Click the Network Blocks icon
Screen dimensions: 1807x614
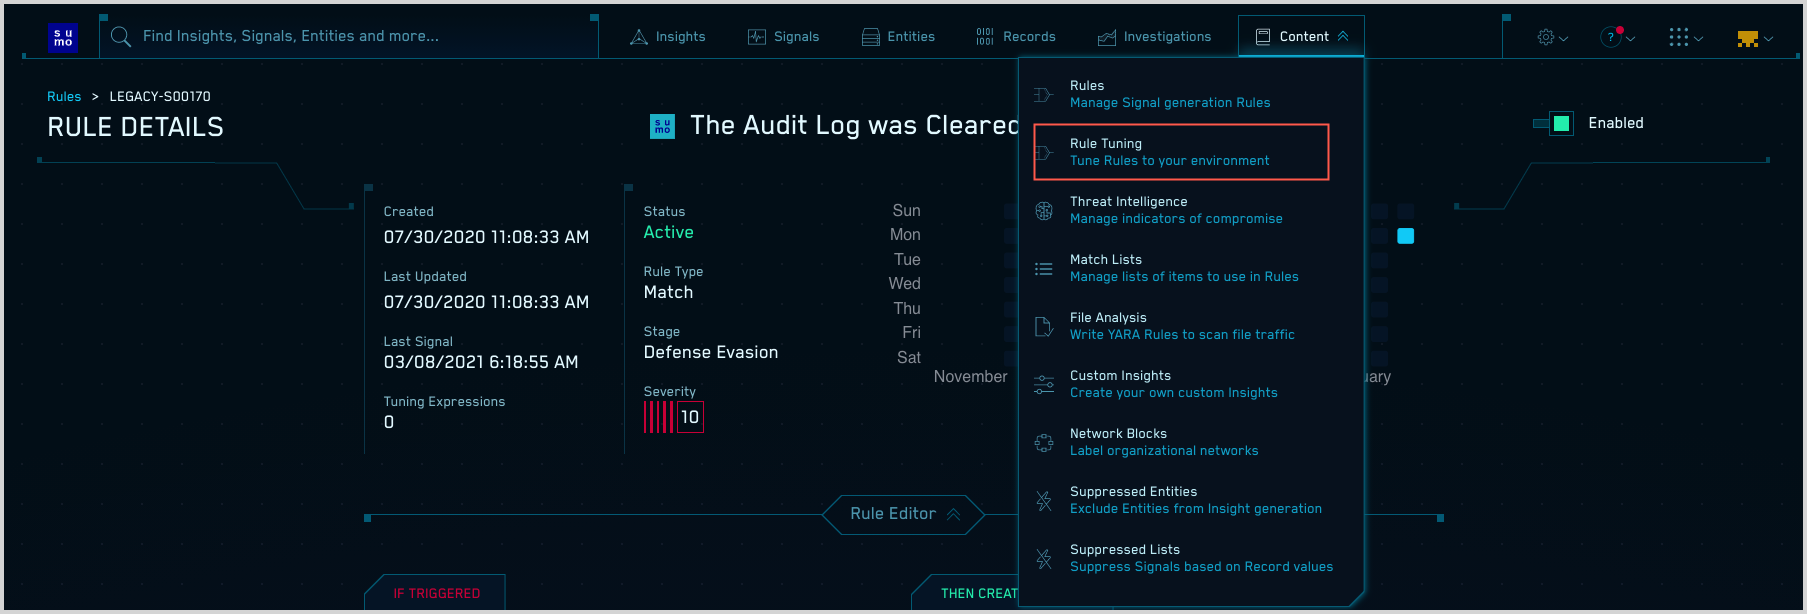[1044, 443]
